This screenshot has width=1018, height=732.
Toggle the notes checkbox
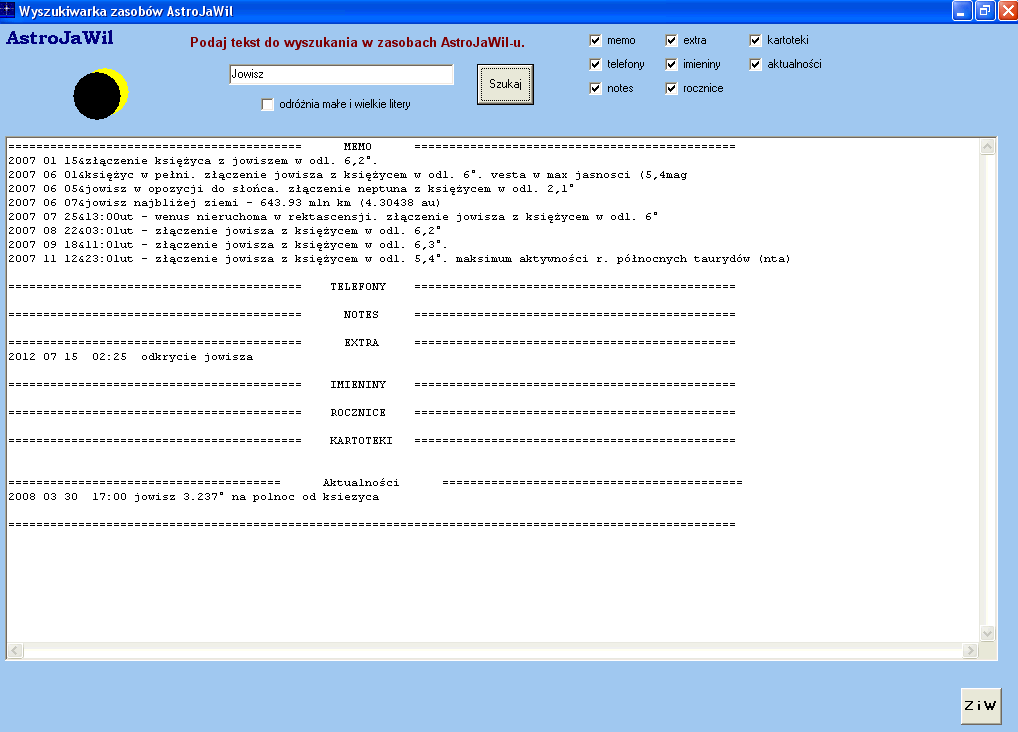[595, 88]
